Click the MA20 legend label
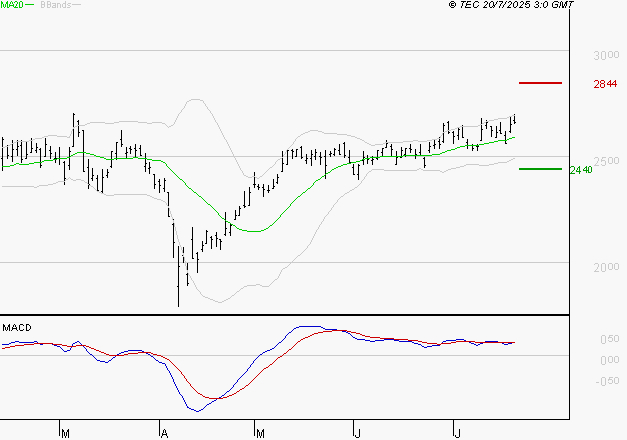 click(x=11, y=6)
